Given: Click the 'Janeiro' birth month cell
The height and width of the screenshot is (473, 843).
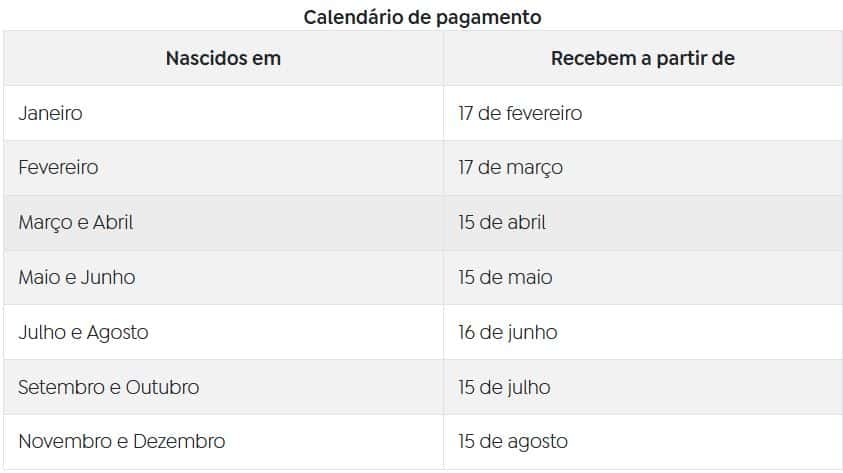Looking at the screenshot, I should click(50, 113).
